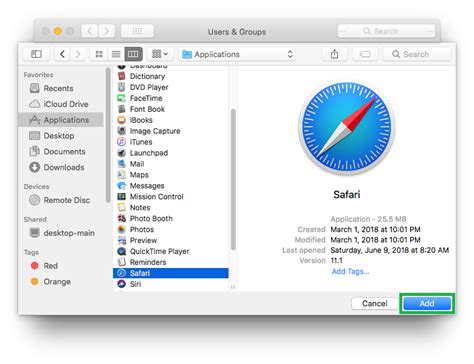
Task: Click the Cancel button
Action: tap(375, 303)
